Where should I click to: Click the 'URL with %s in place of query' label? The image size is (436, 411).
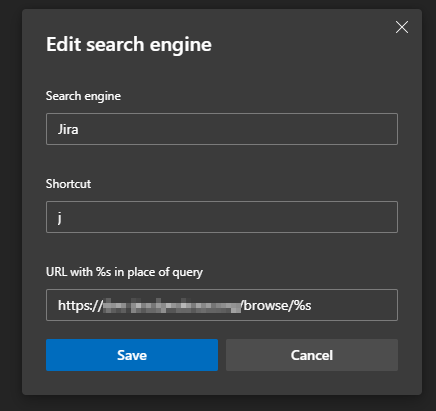124,272
